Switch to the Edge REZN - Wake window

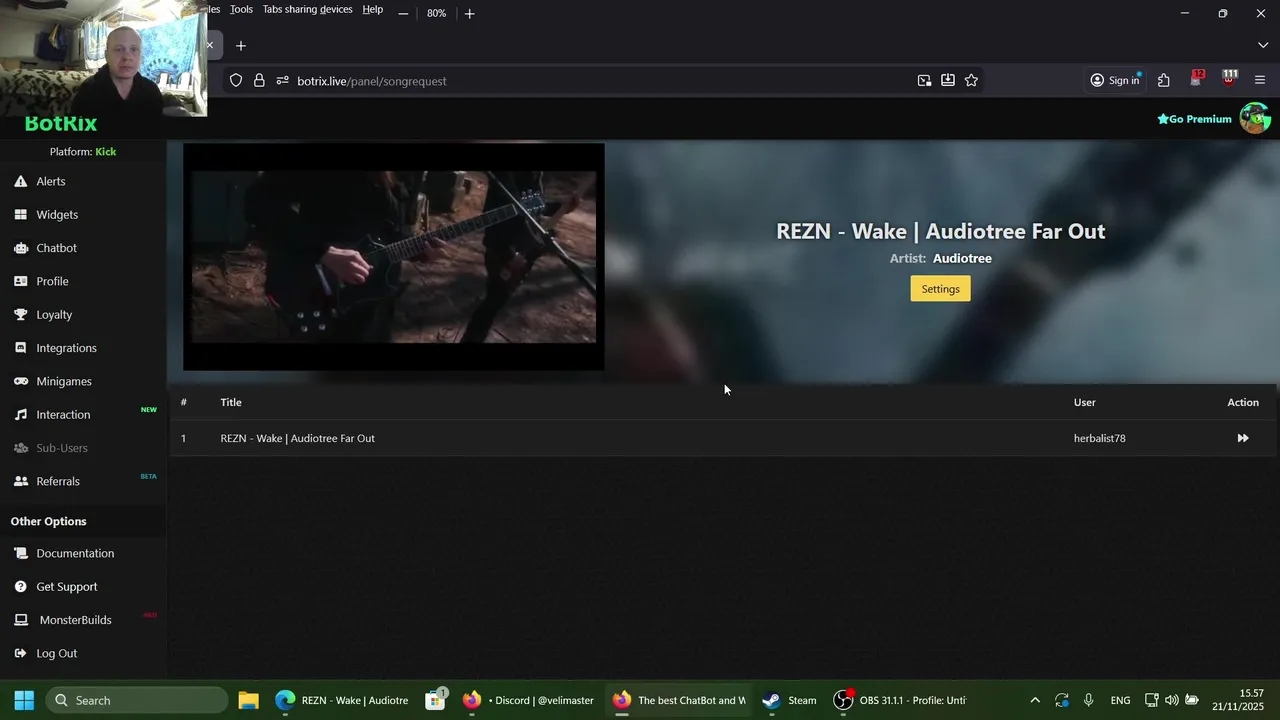342,700
